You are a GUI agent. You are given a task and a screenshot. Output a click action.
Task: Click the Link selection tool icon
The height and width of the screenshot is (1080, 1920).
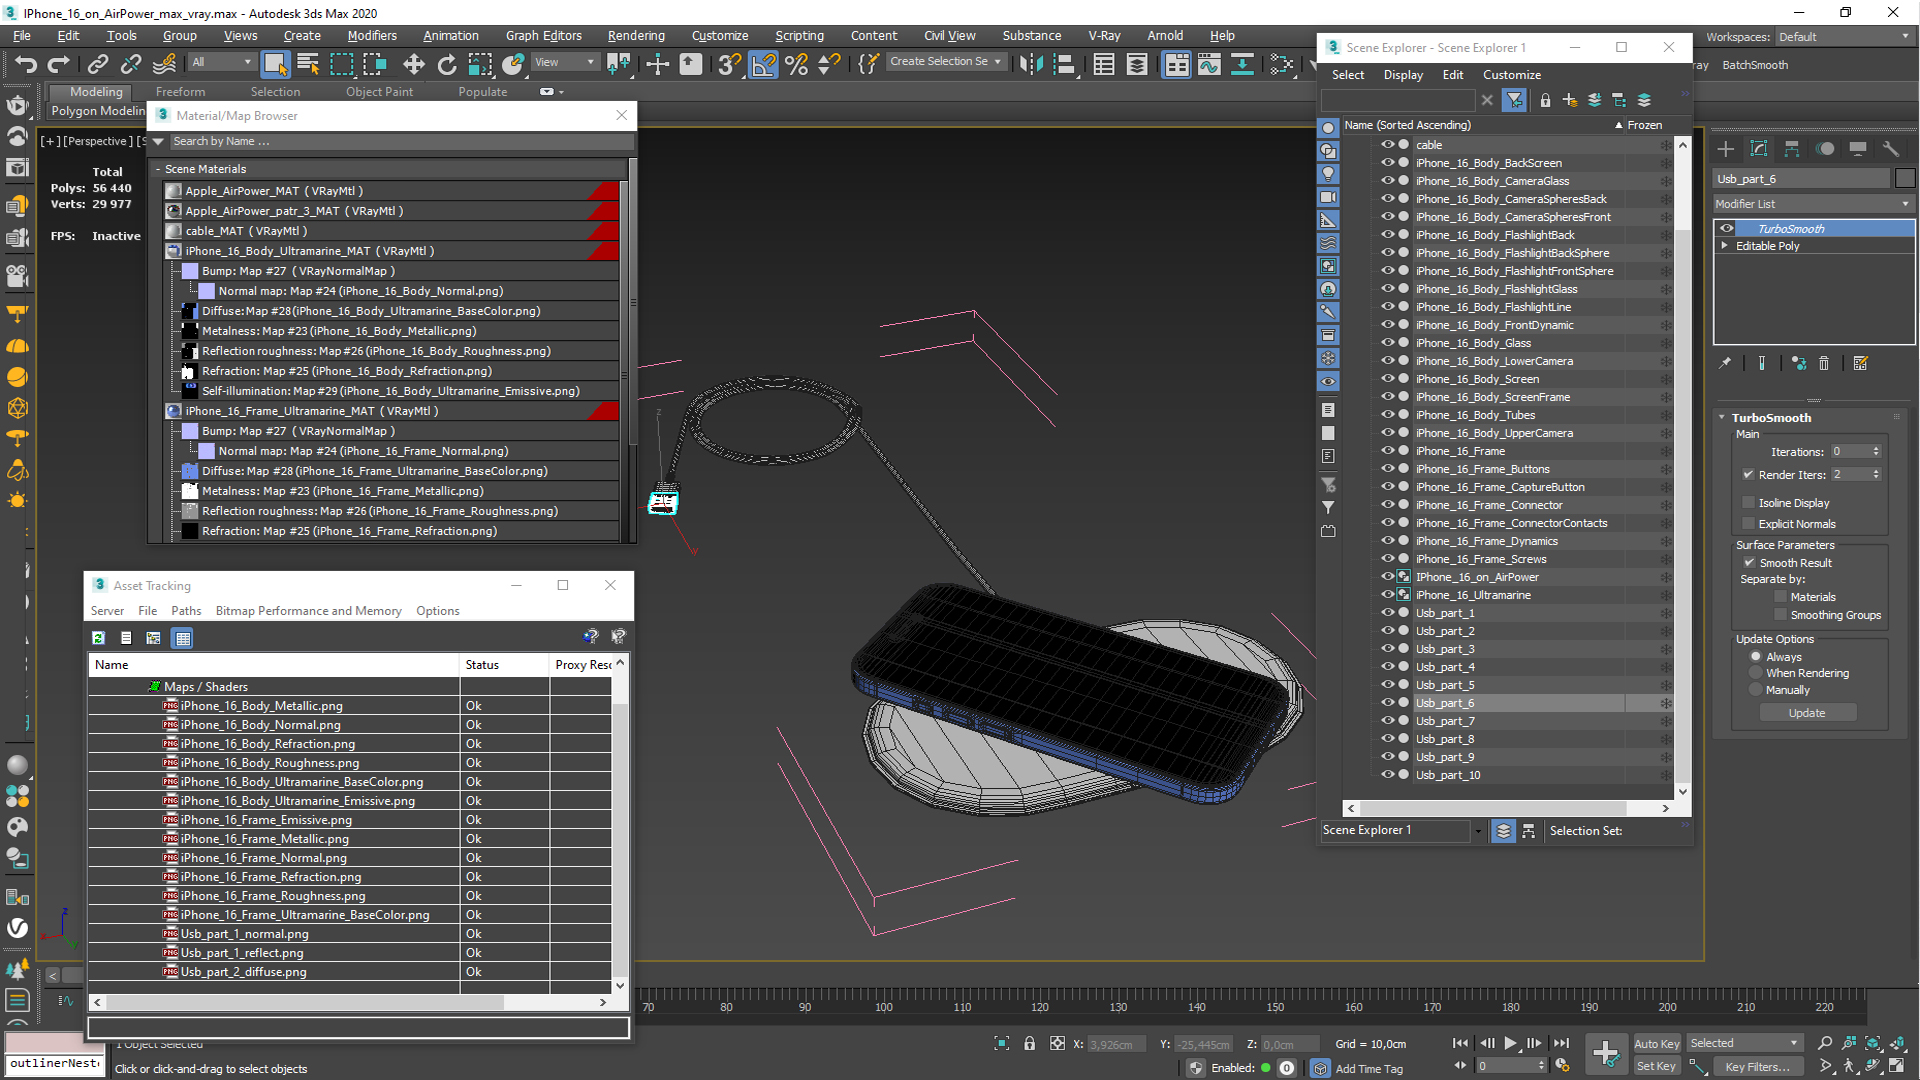coord(97,65)
